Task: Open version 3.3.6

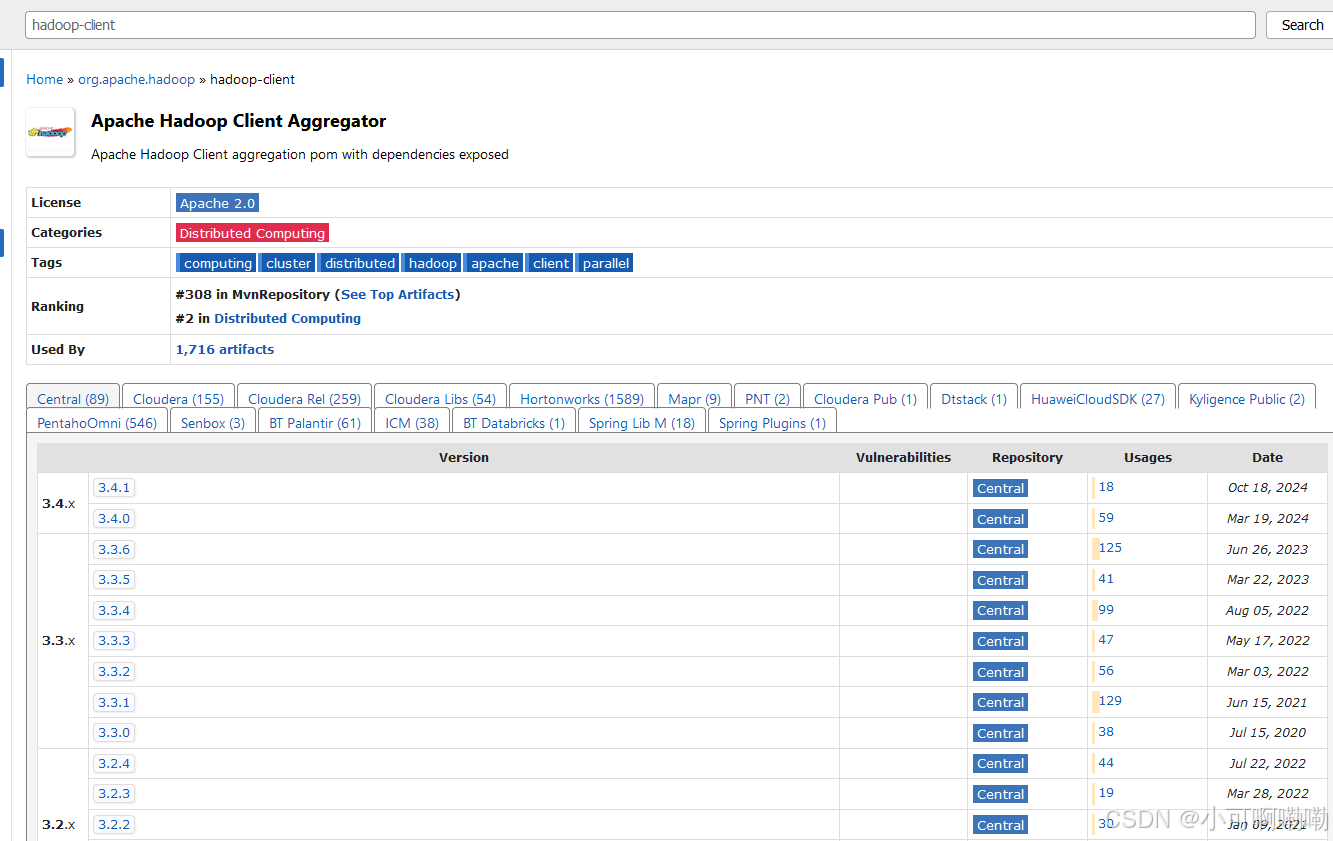Action: point(114,549)
